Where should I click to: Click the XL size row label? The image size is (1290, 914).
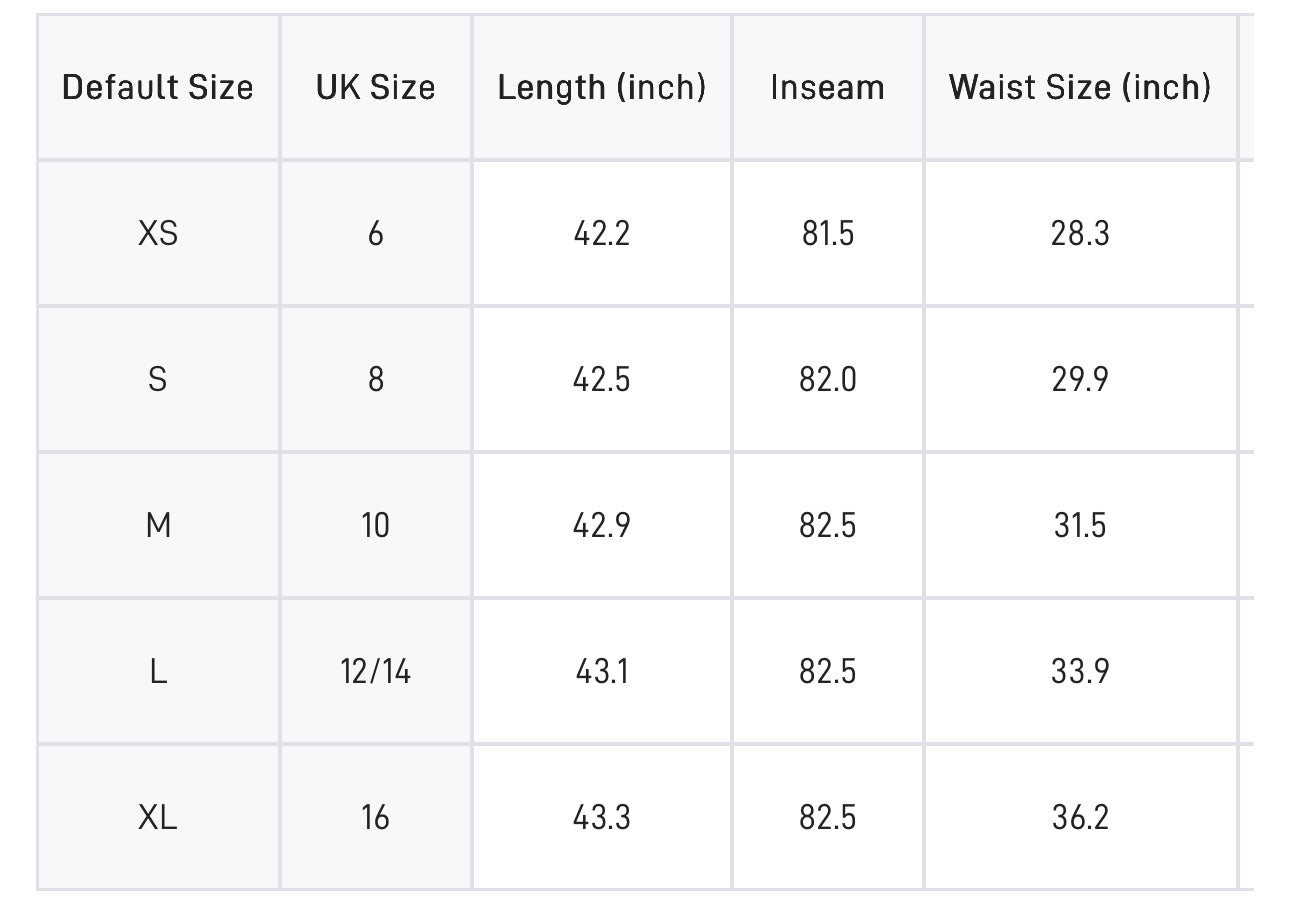point(158,818)
